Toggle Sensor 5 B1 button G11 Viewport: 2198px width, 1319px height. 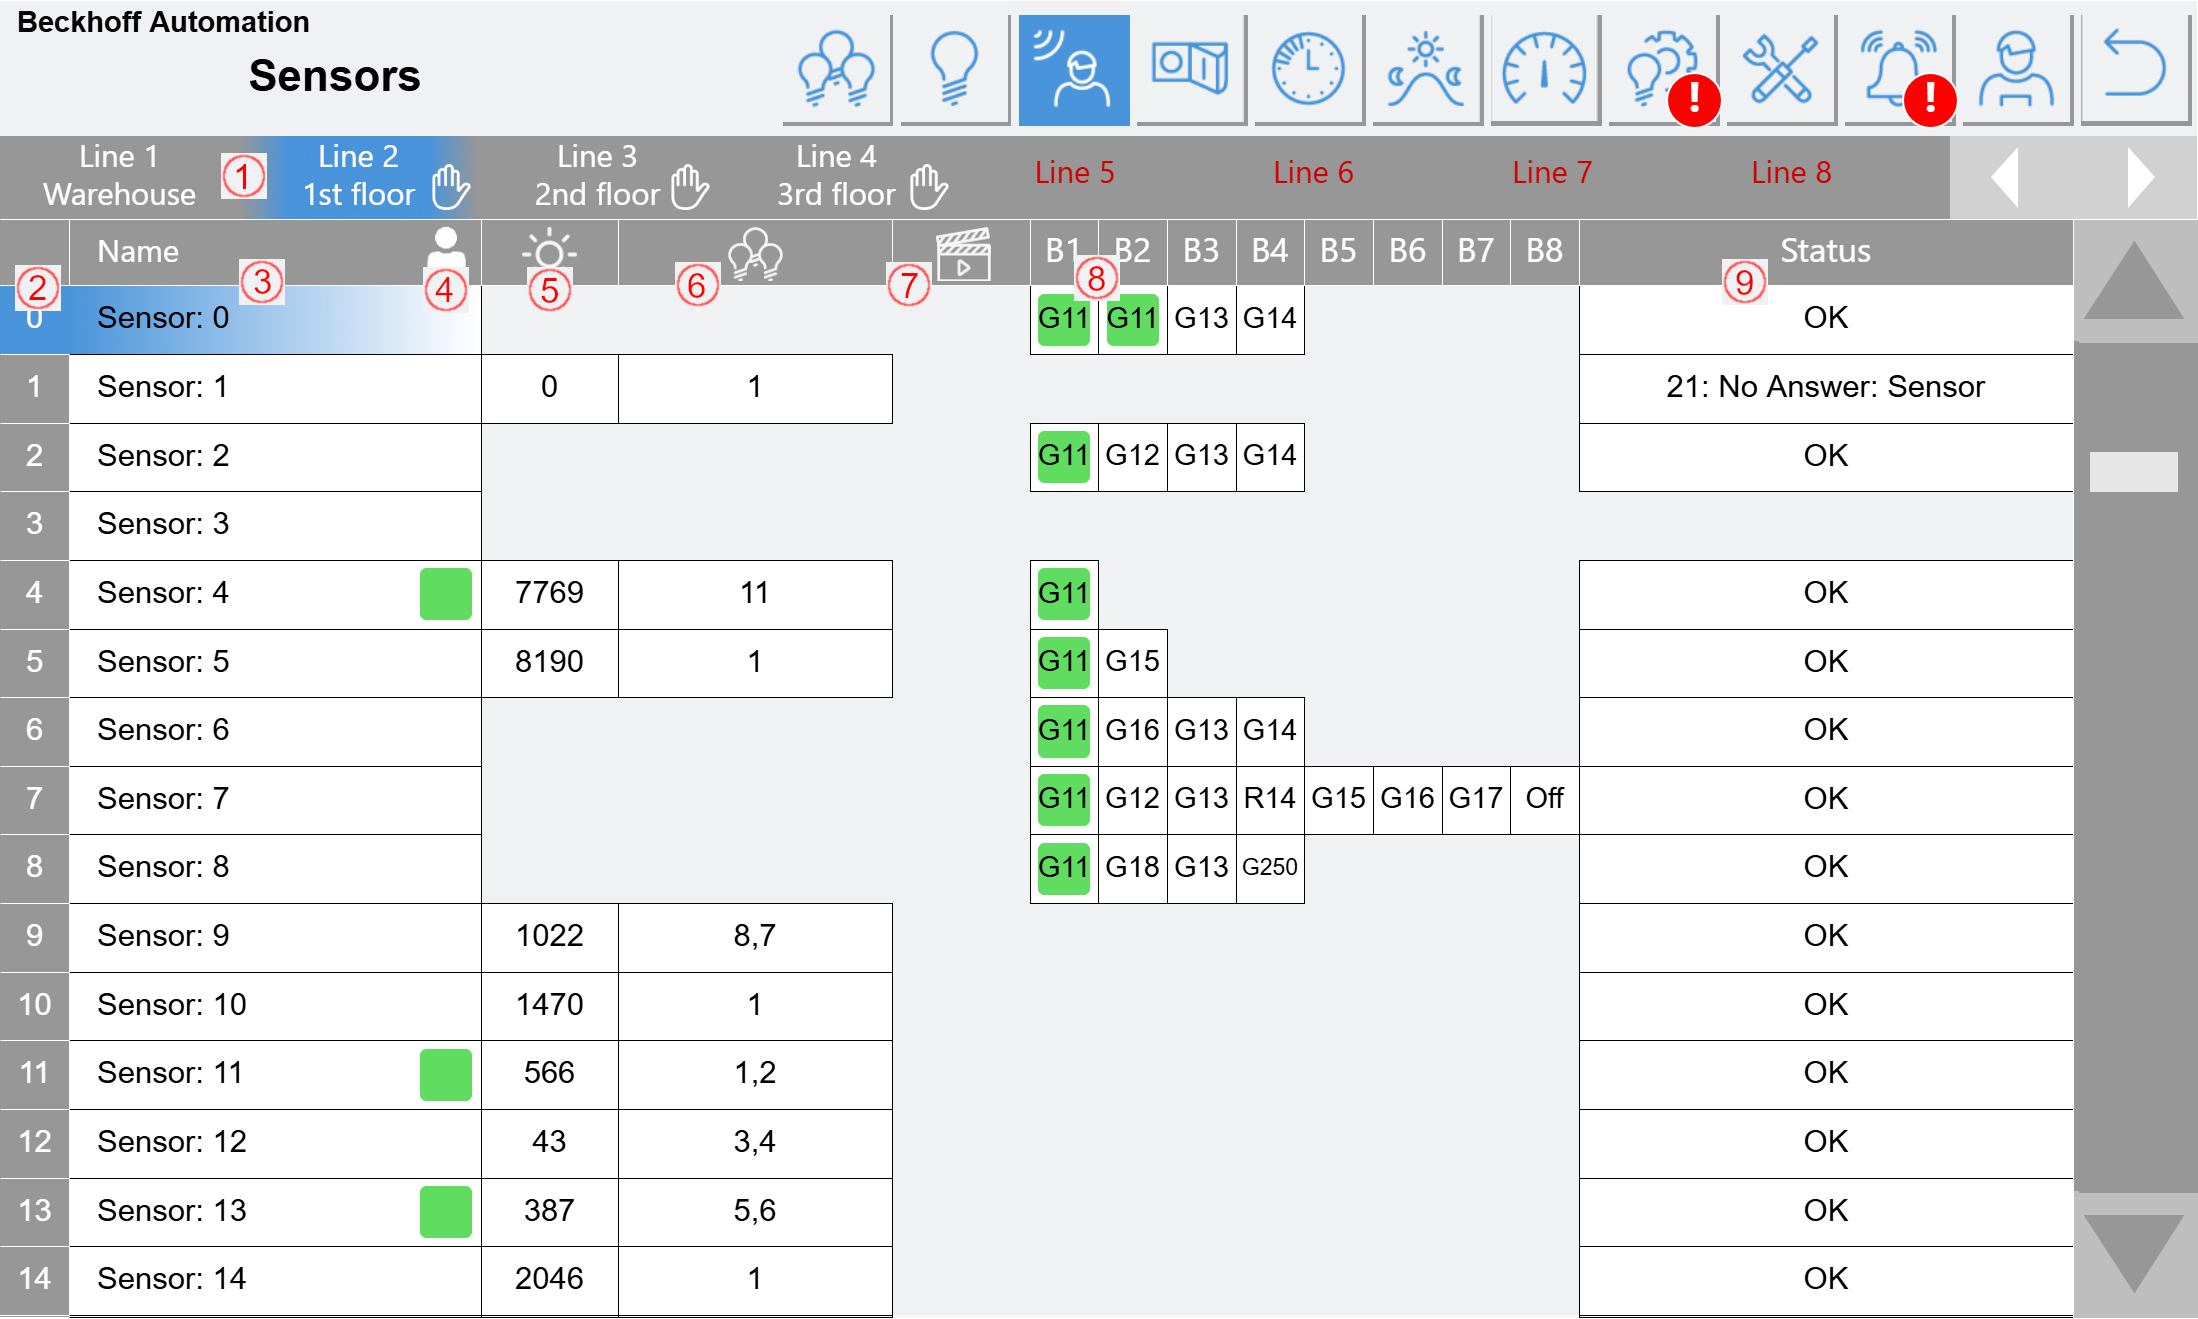pos(1063,662)
